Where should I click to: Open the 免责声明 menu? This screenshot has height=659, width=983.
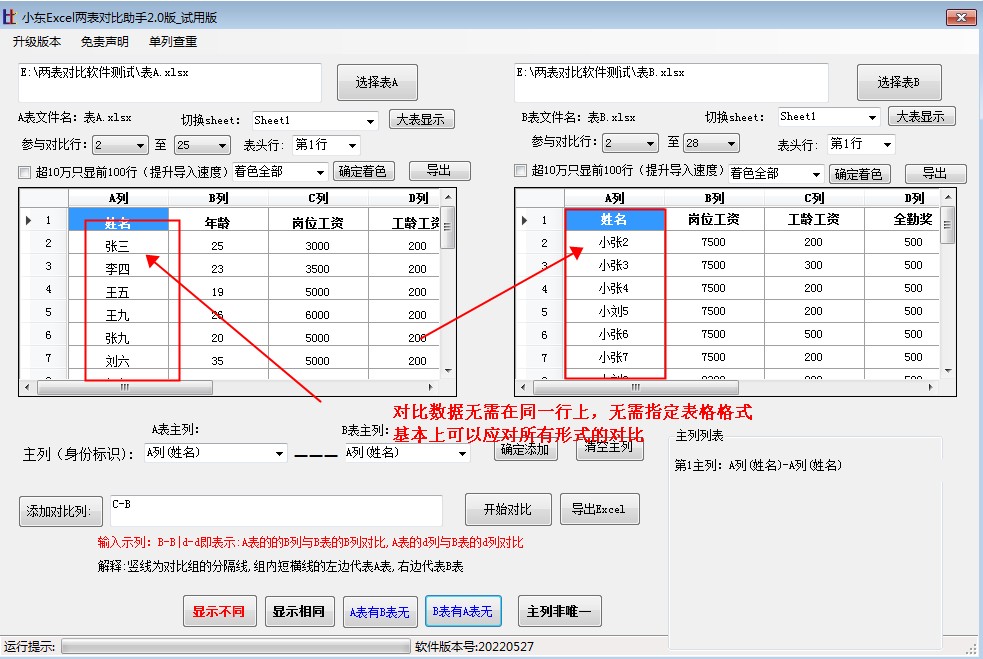pyautogui.click(x=105, y=42)
